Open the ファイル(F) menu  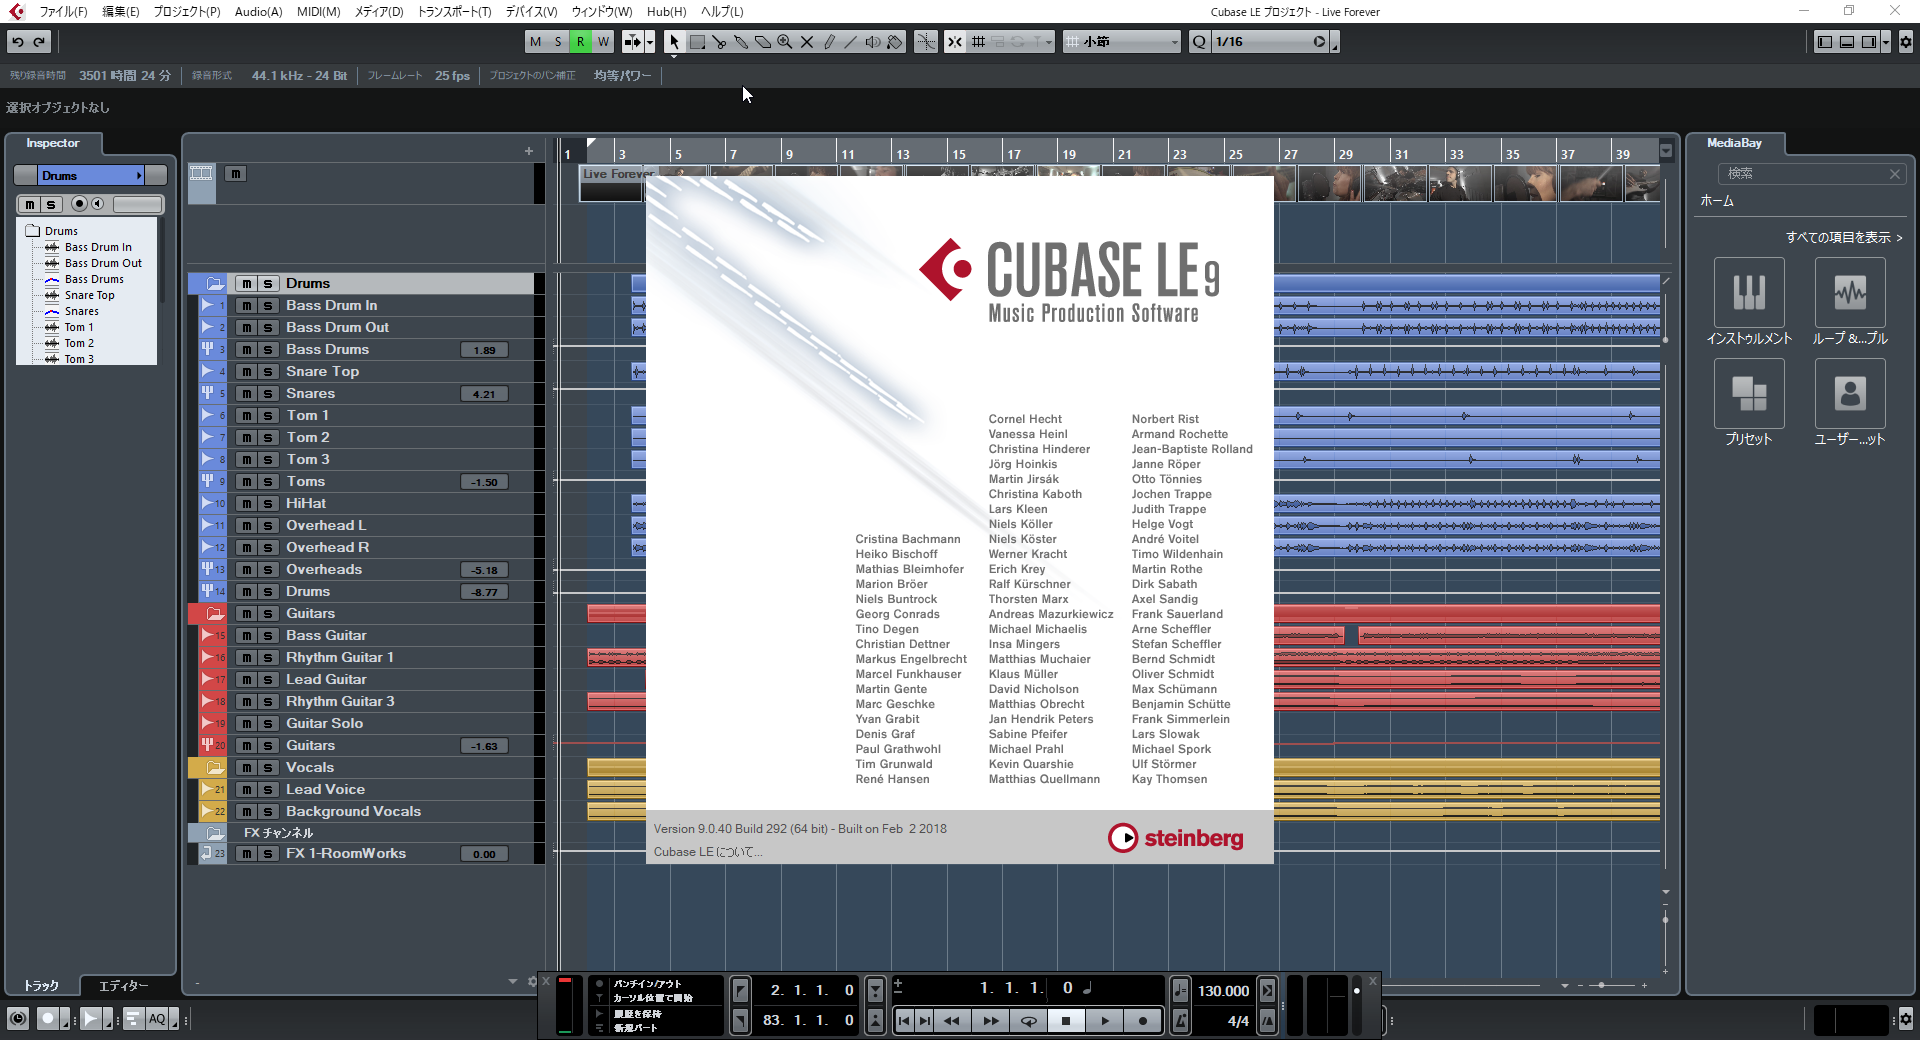point(63,12)
